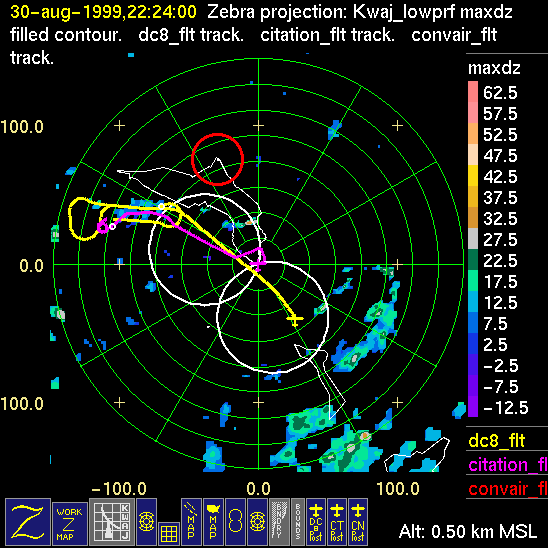Screen dimensions: 548x548
Task: Click the red convair circle marker
Action: pyautogui.click(x=217, y=159)
